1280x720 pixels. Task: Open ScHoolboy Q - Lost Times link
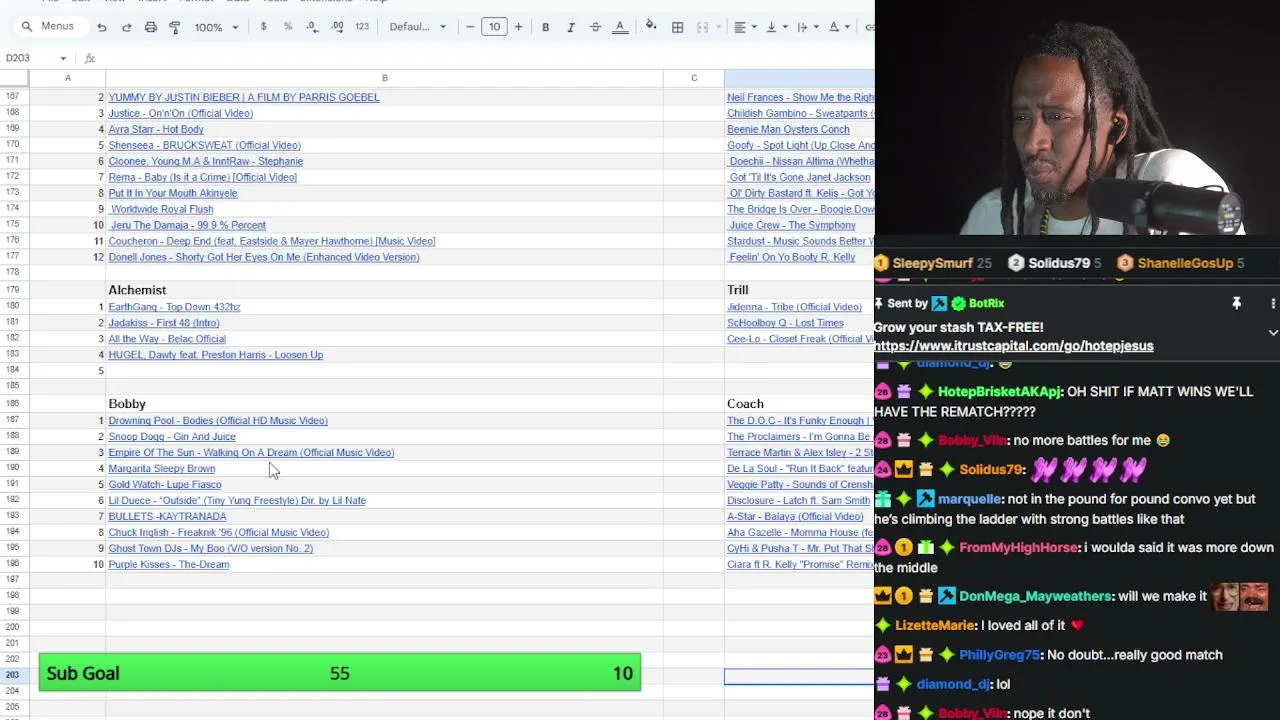(x=785, y=323)
